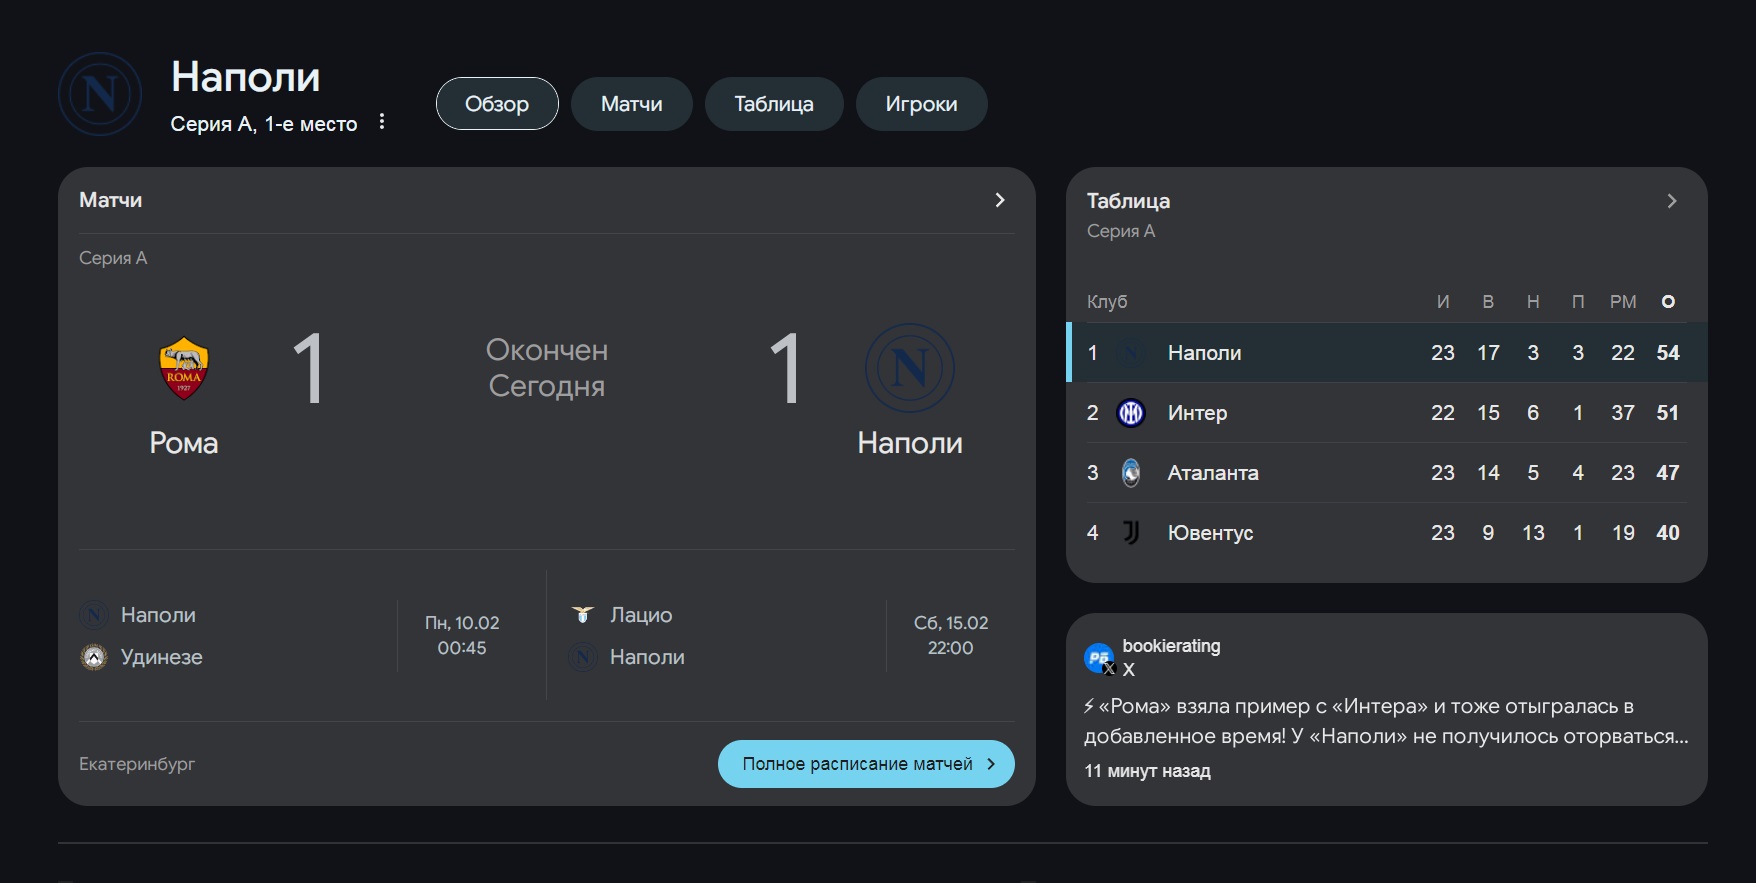The height and width of the screenshot is (883, 1756).
Task: Click Лацио in the upcoming fixture
Action: (641, 615)
